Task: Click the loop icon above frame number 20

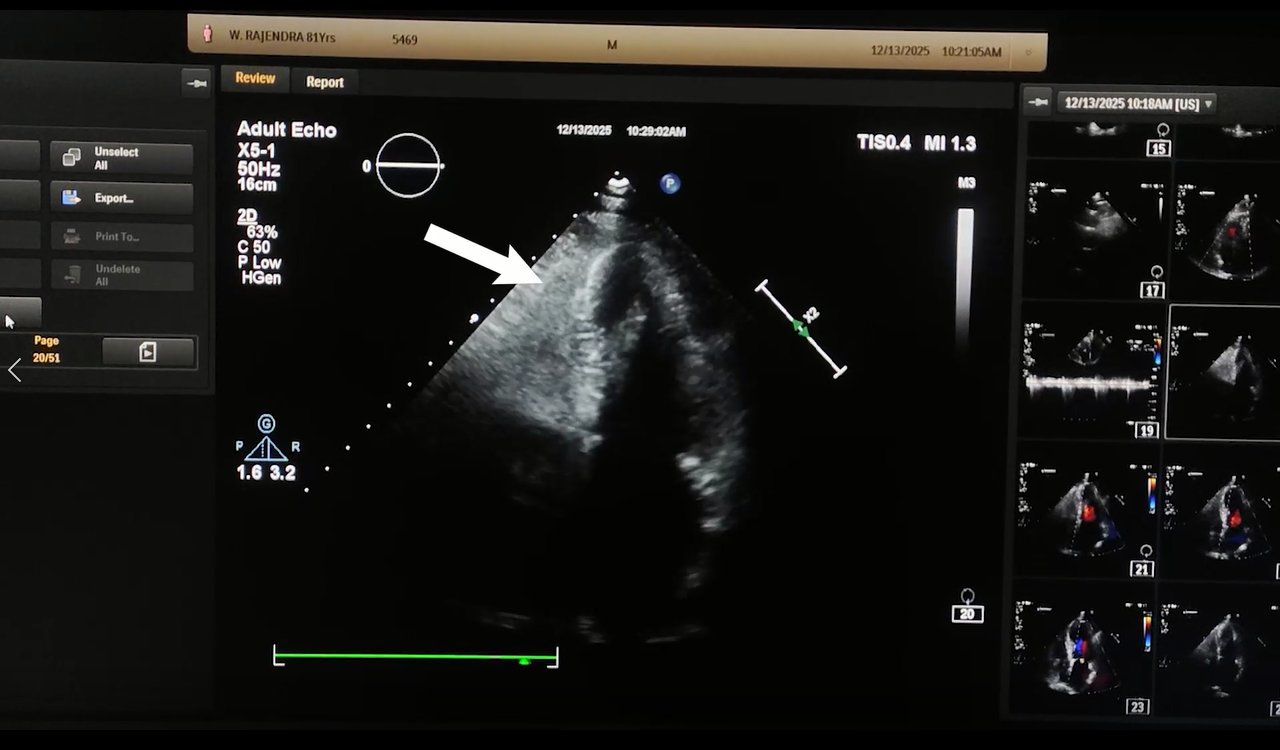Action: click(x=967, y=596)
